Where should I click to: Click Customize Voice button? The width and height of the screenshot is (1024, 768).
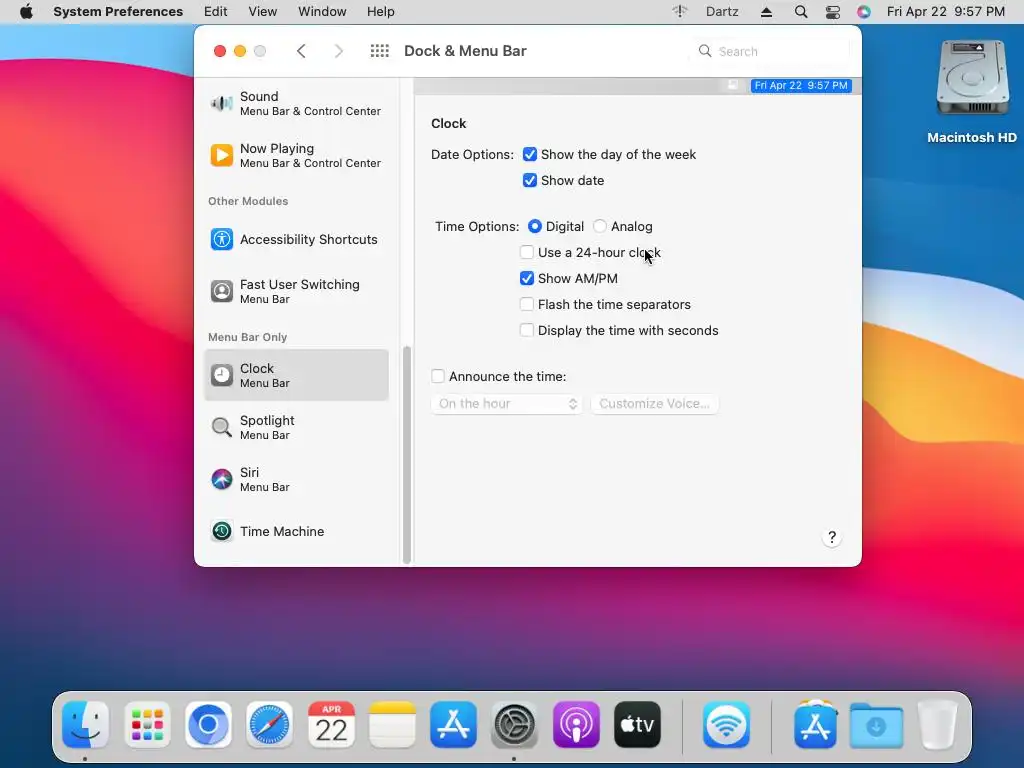click(654, 404)
